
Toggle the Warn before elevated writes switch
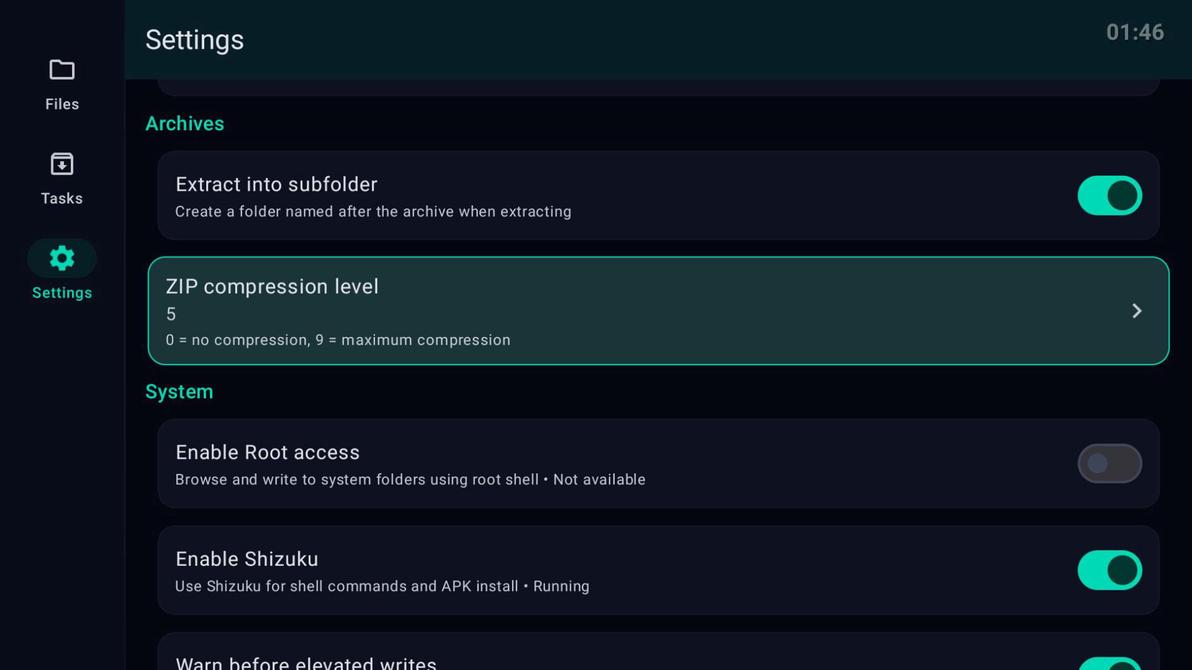(1109, 664)
